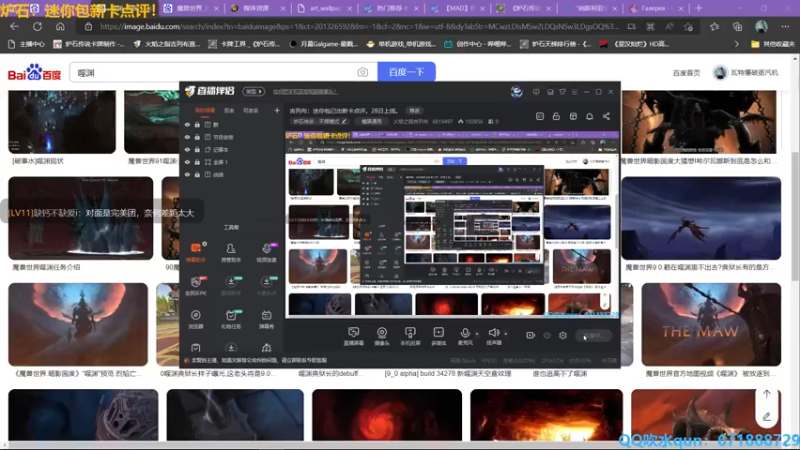This screenshot has height=450, width=800.
Task: Add a 直播屏幕 screen capture source
Action: pos(353,336)
